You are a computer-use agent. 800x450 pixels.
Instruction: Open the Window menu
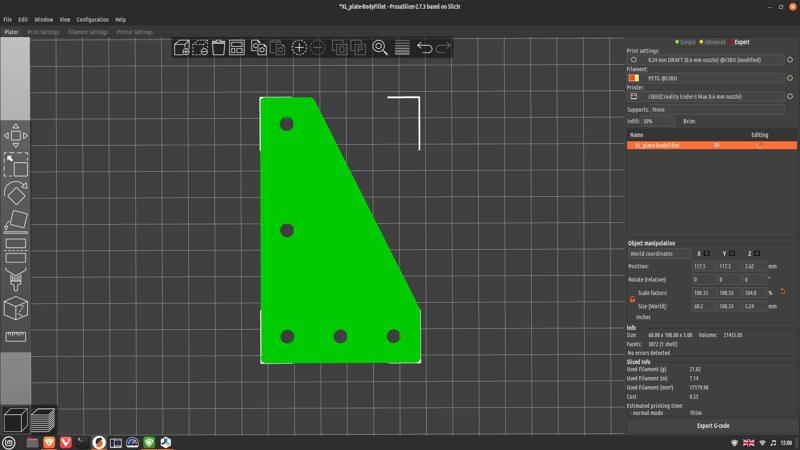44,19
